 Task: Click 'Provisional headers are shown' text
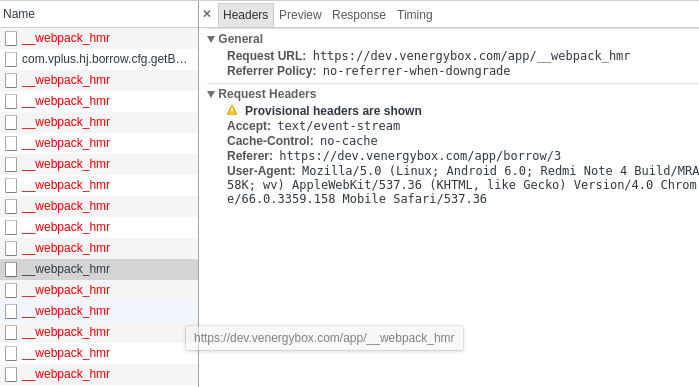(333, 111)
